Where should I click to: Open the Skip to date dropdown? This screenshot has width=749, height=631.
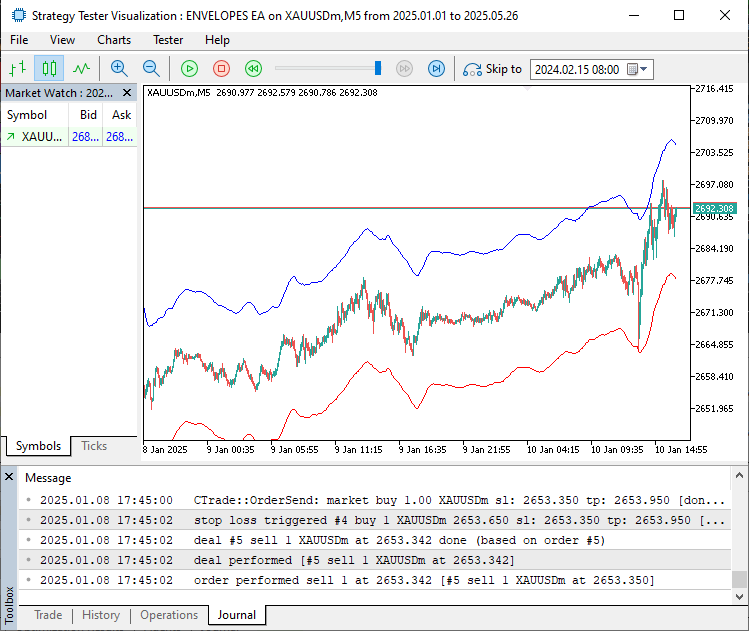coord(643,70)
